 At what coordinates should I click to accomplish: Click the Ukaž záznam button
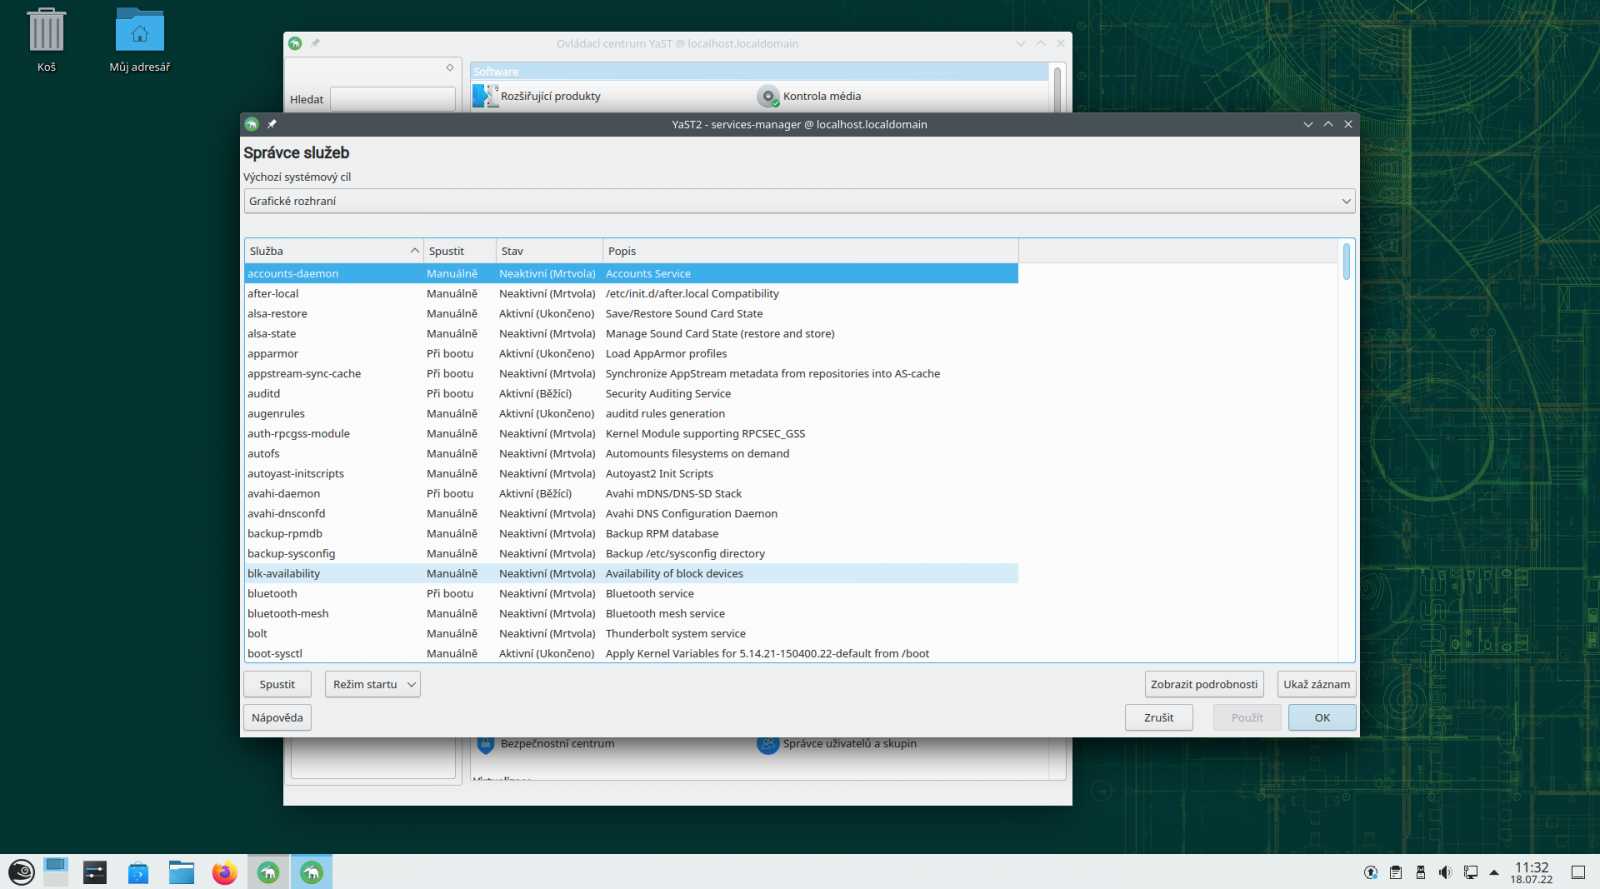(1316, 684)
